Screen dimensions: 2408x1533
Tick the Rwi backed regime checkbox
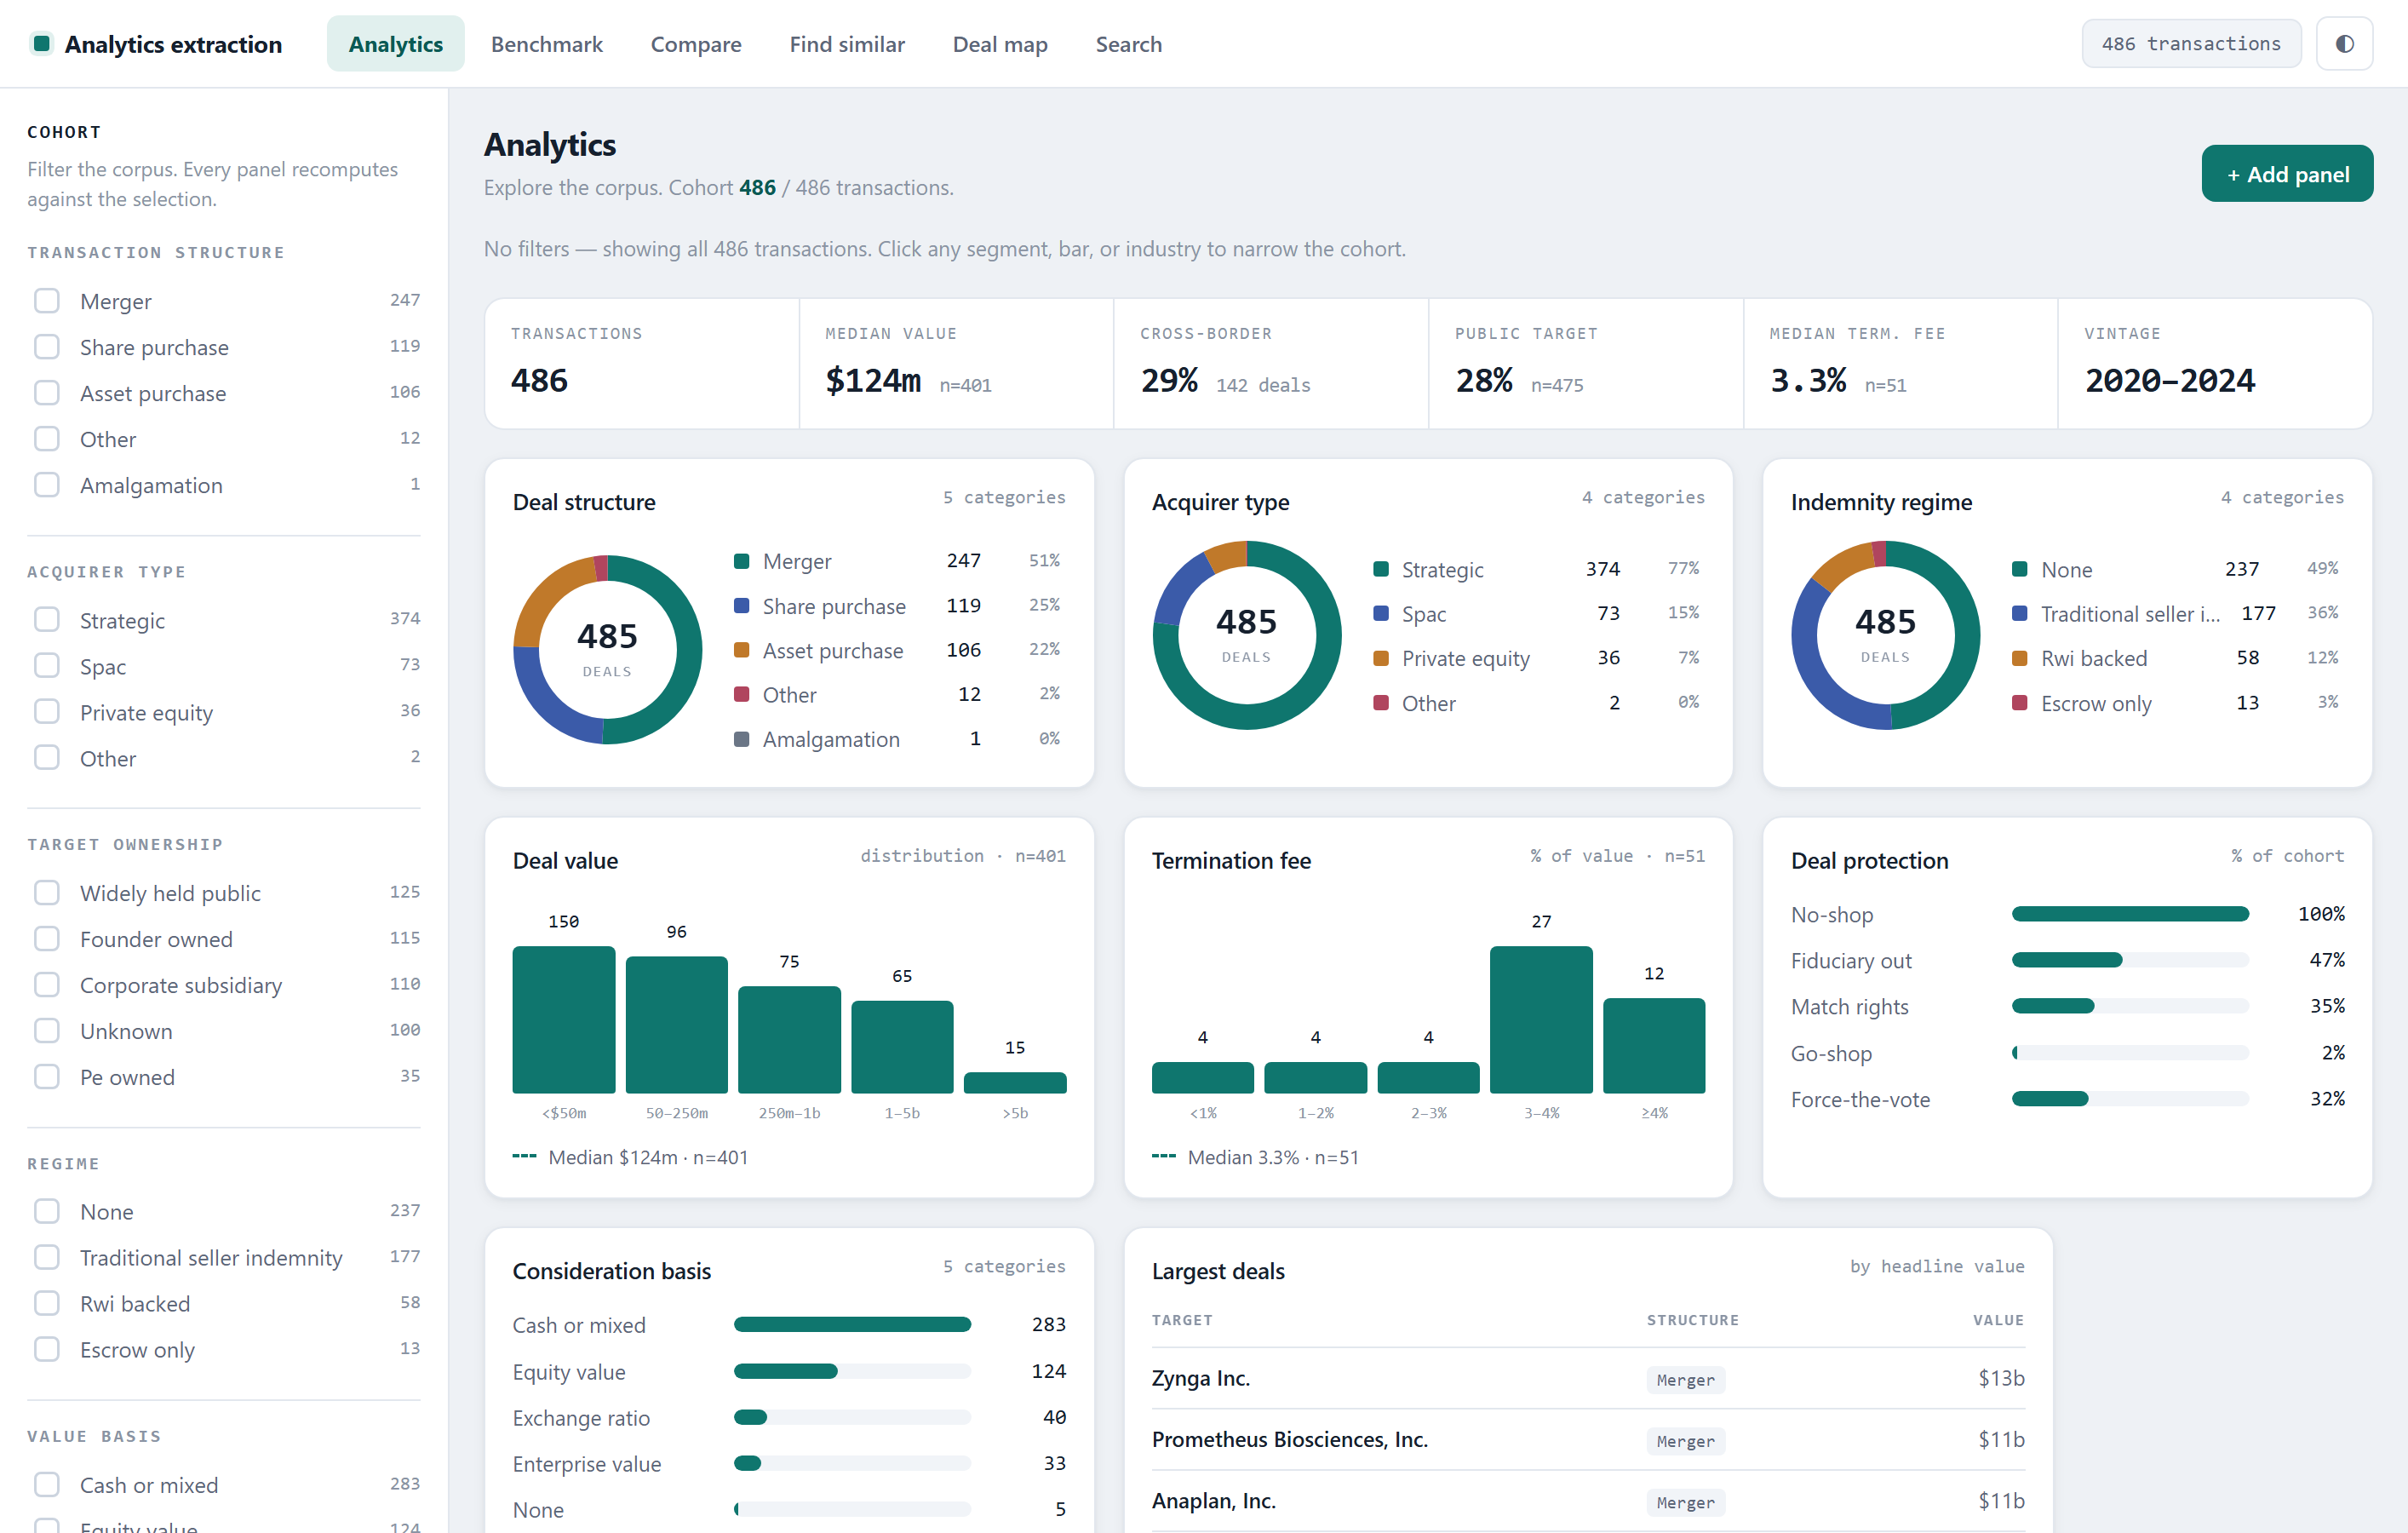[47, 1303]
